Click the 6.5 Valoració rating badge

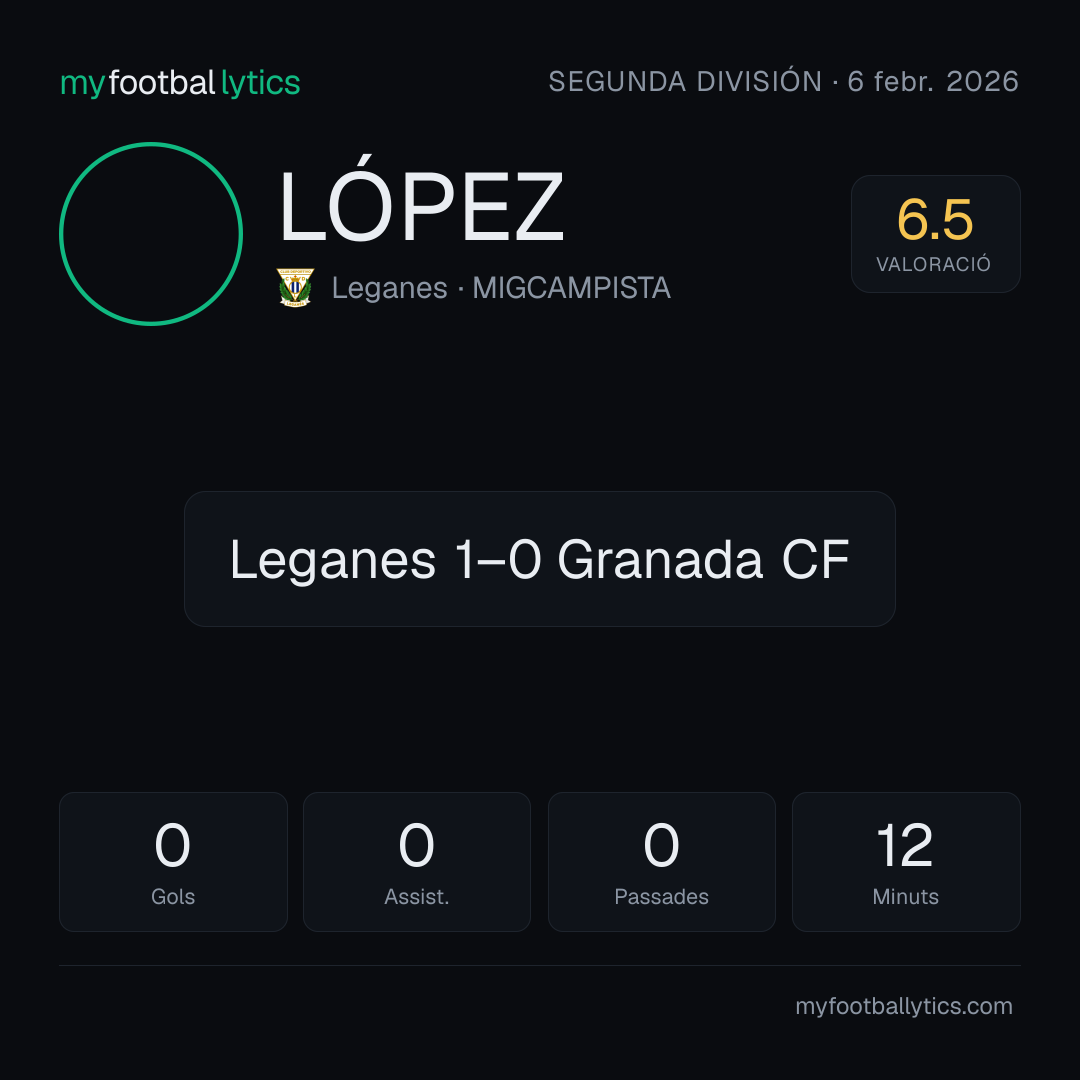click(935, 234)
